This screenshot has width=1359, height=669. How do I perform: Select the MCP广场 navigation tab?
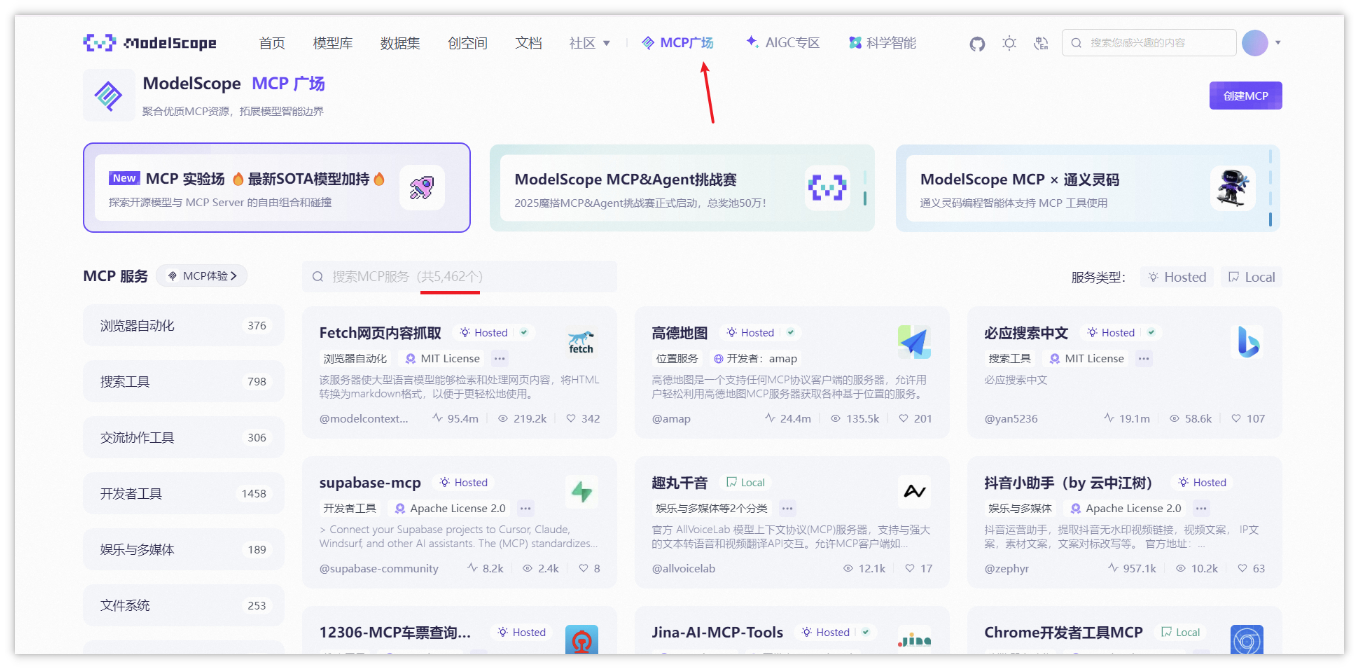[x=677, y=43]
